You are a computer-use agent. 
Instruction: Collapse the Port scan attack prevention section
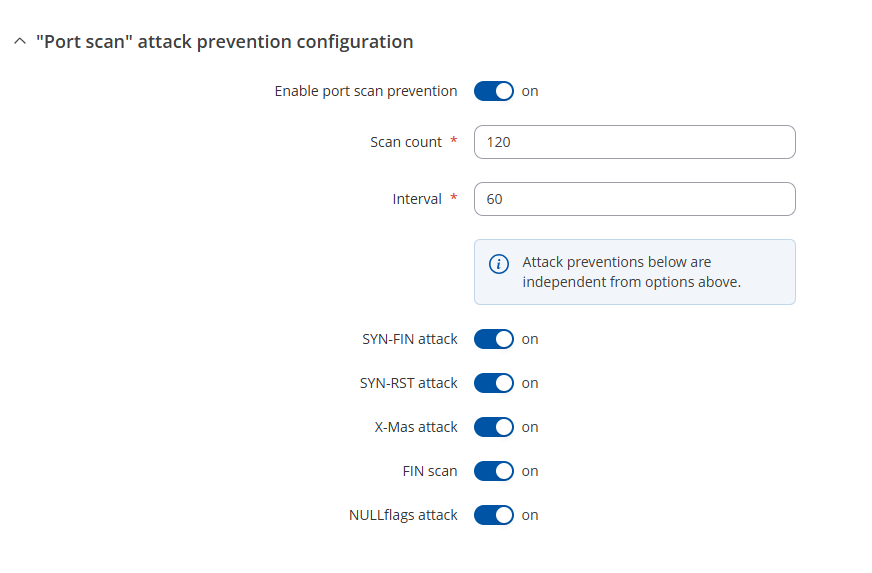20,42
